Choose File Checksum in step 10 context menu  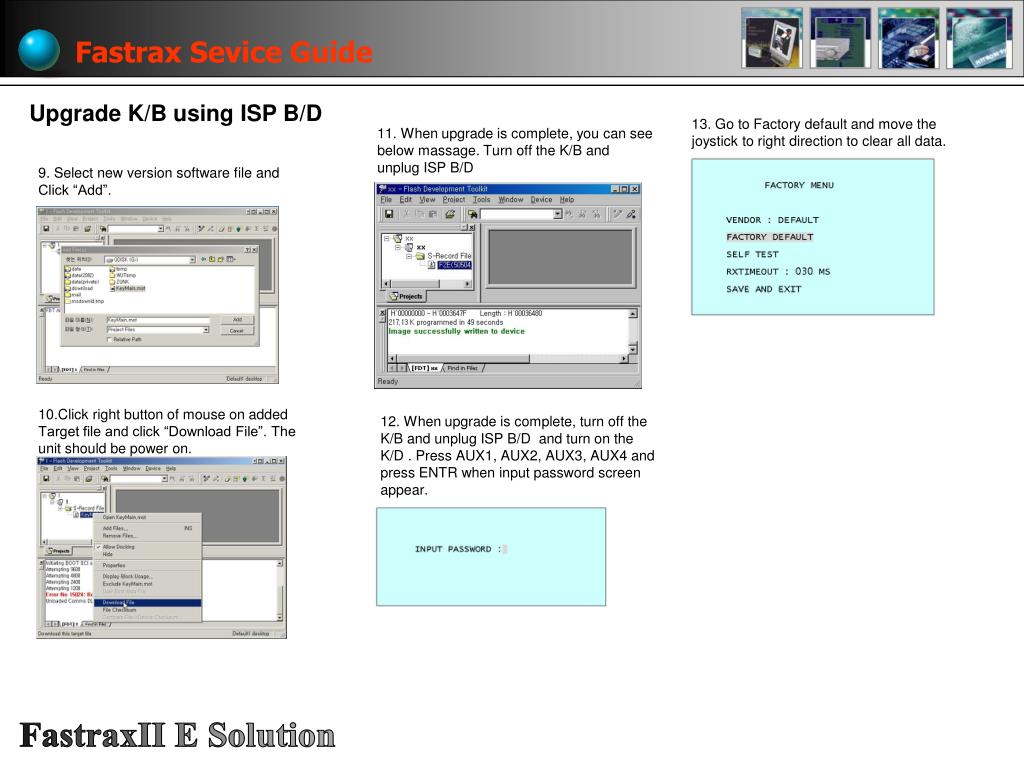coord(148,610)
